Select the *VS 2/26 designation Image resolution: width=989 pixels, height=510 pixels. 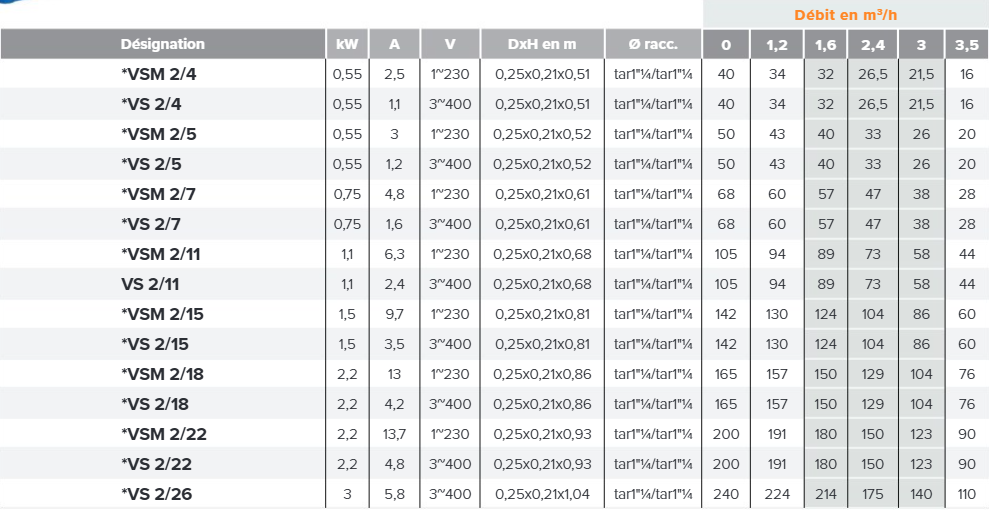point(156,494)
